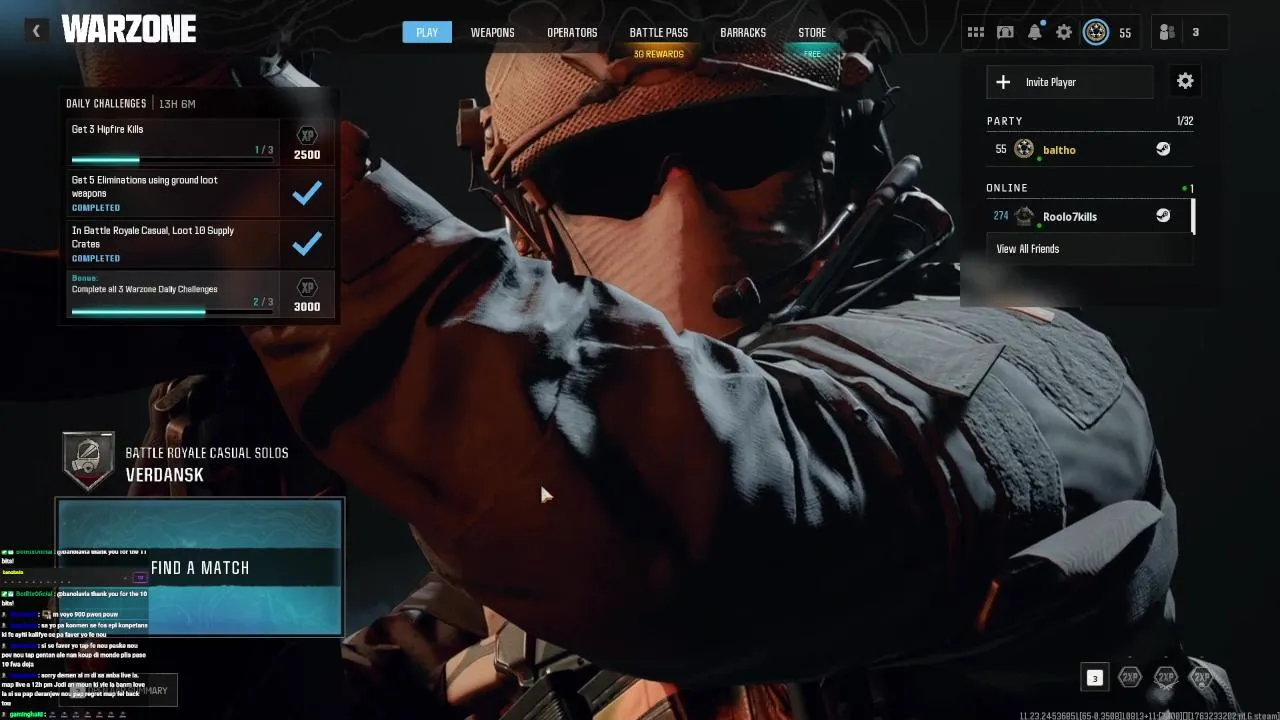The height and width of the screenshot is (720, 1280).
Task: Activate the third double XP token
Action: 1201,678
